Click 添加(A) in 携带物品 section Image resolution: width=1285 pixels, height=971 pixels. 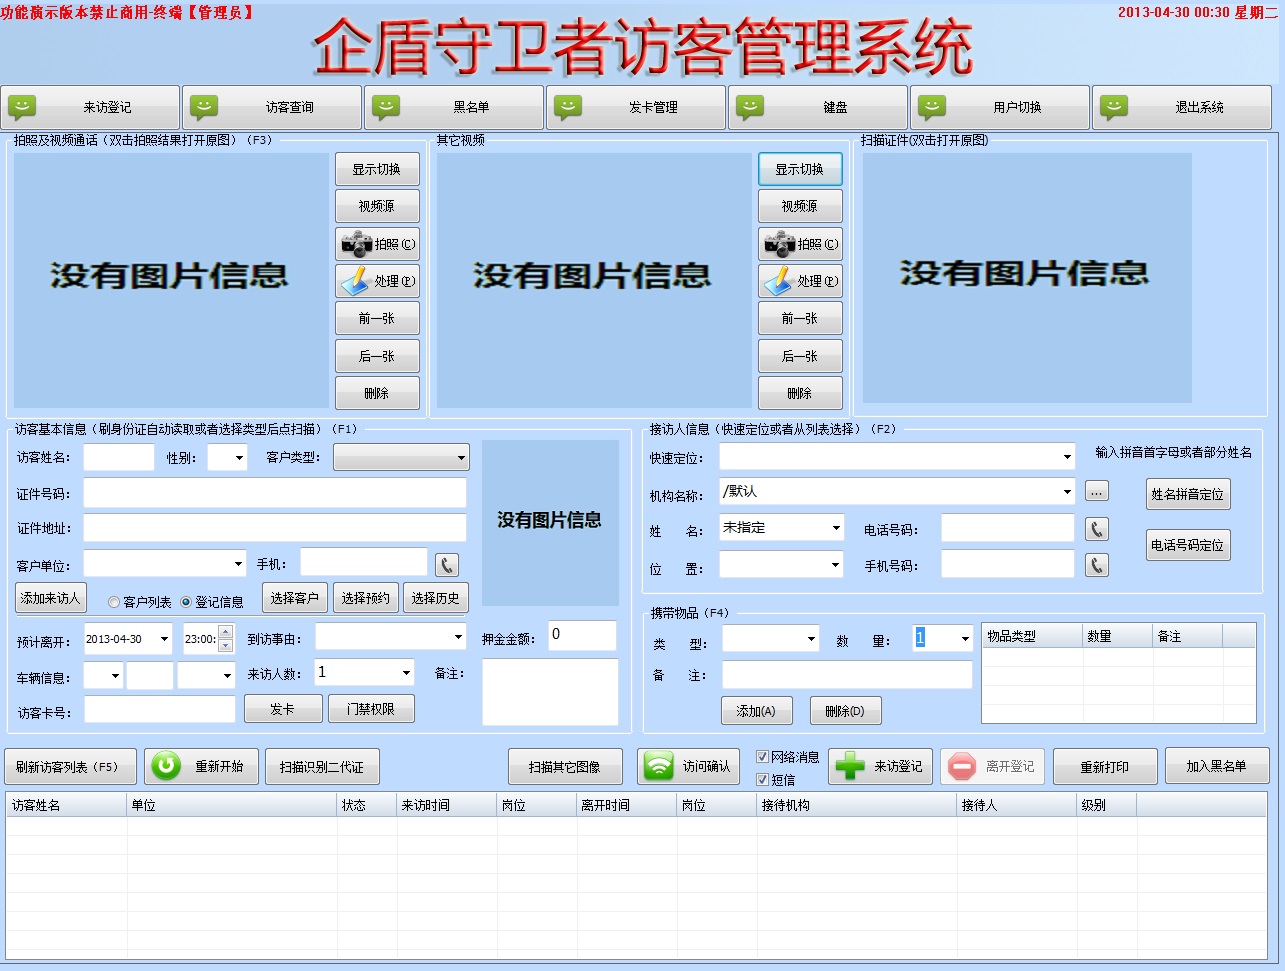coord(756,711)
